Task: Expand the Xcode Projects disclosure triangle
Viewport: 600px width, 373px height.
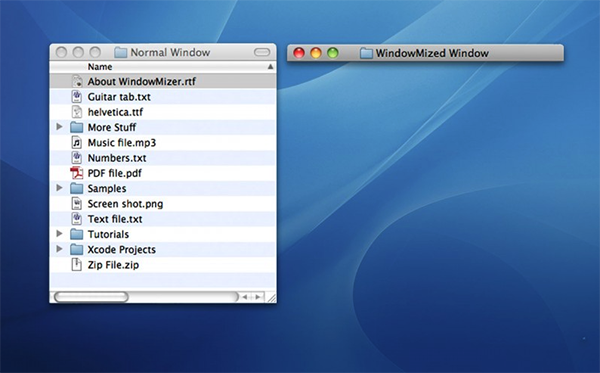Action: [59, 249]
